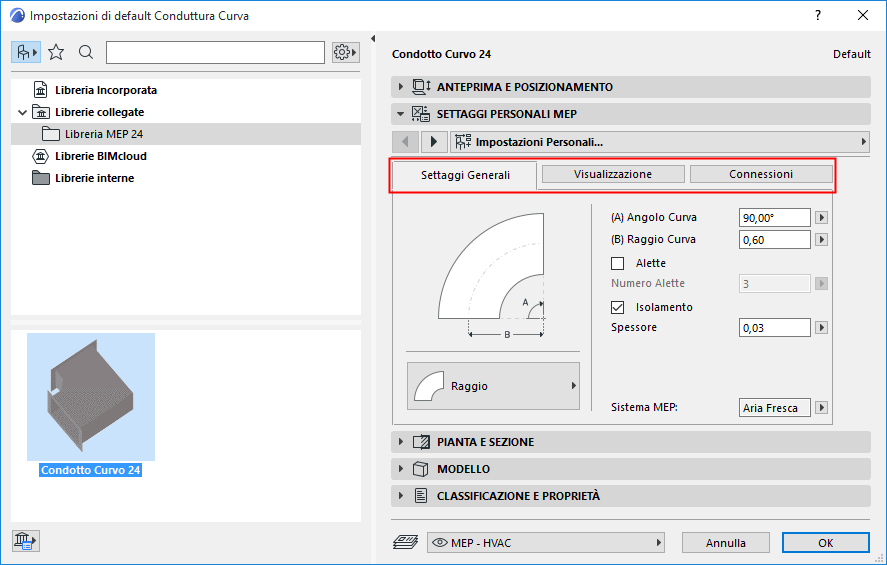Collapse the left library panel arrow

coord(373,38)
